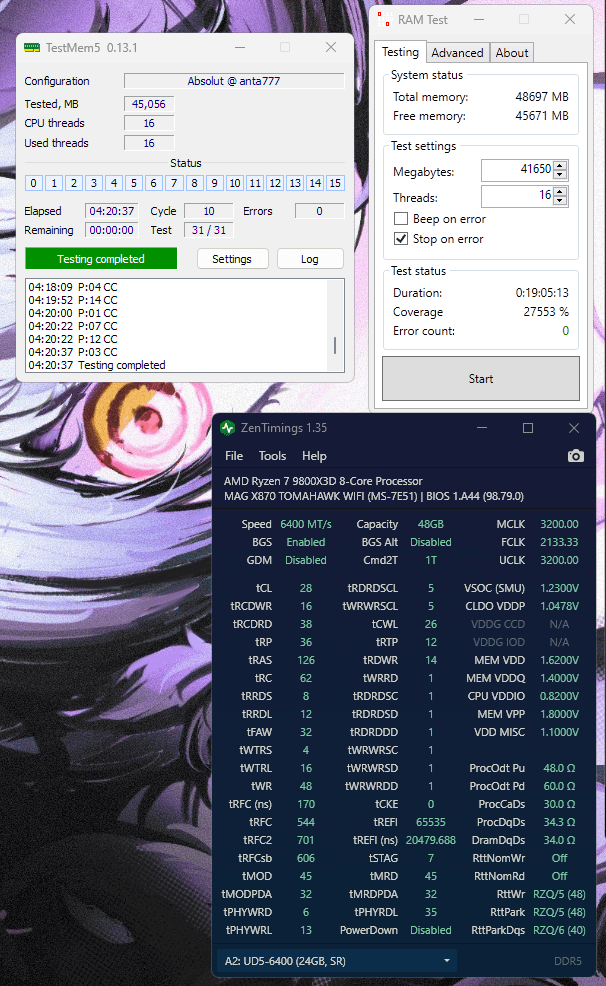Click the tRAS value 126
606x986 pixels.
click(306, 660)
